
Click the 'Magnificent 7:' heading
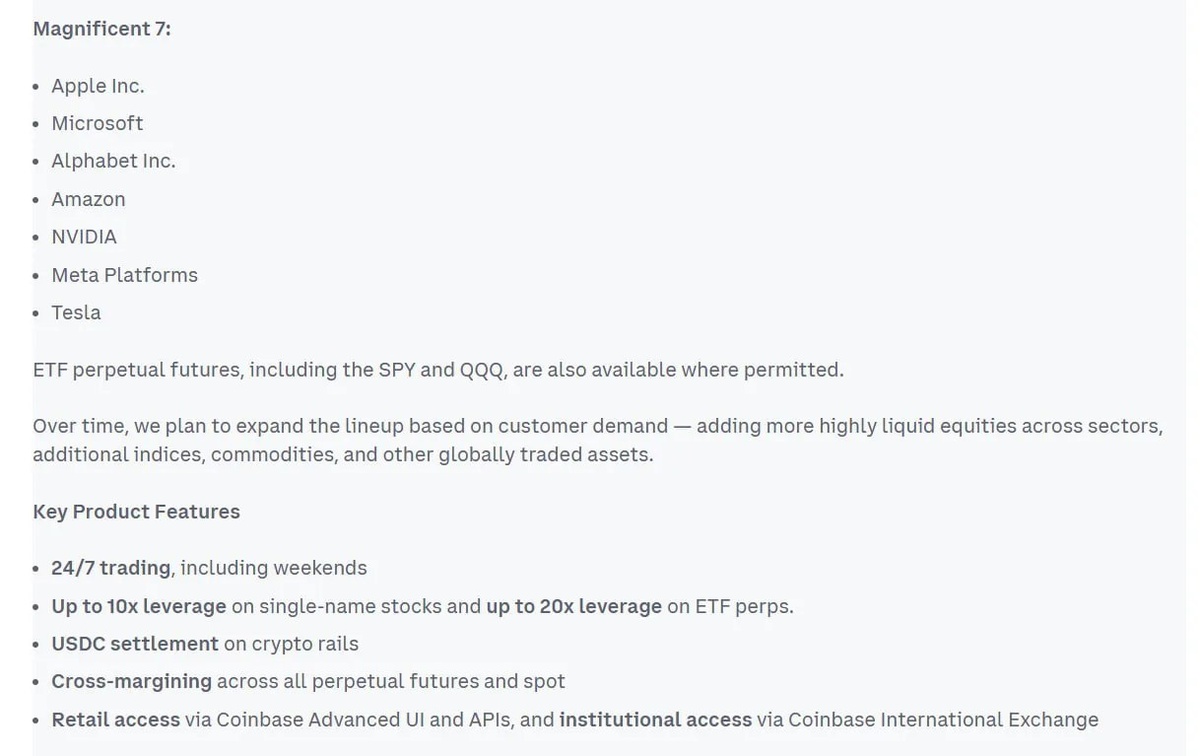pyautogui.click(x=101, y=29)
